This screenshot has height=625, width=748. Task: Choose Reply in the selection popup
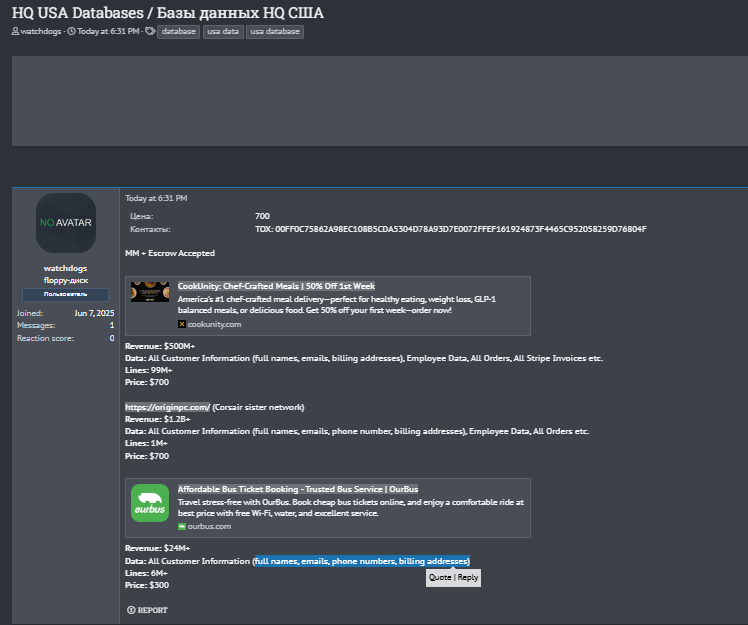[x=468, y=578]
